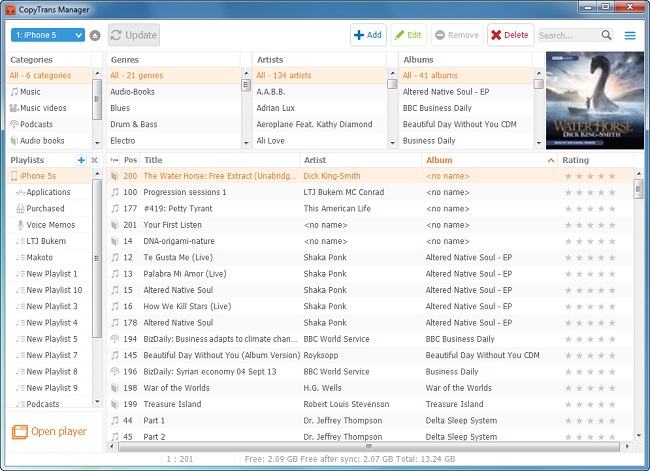Open the Applications playlist
Image resolution: width=650 pixels, height=471 pixels.
(x=49, y=192)
